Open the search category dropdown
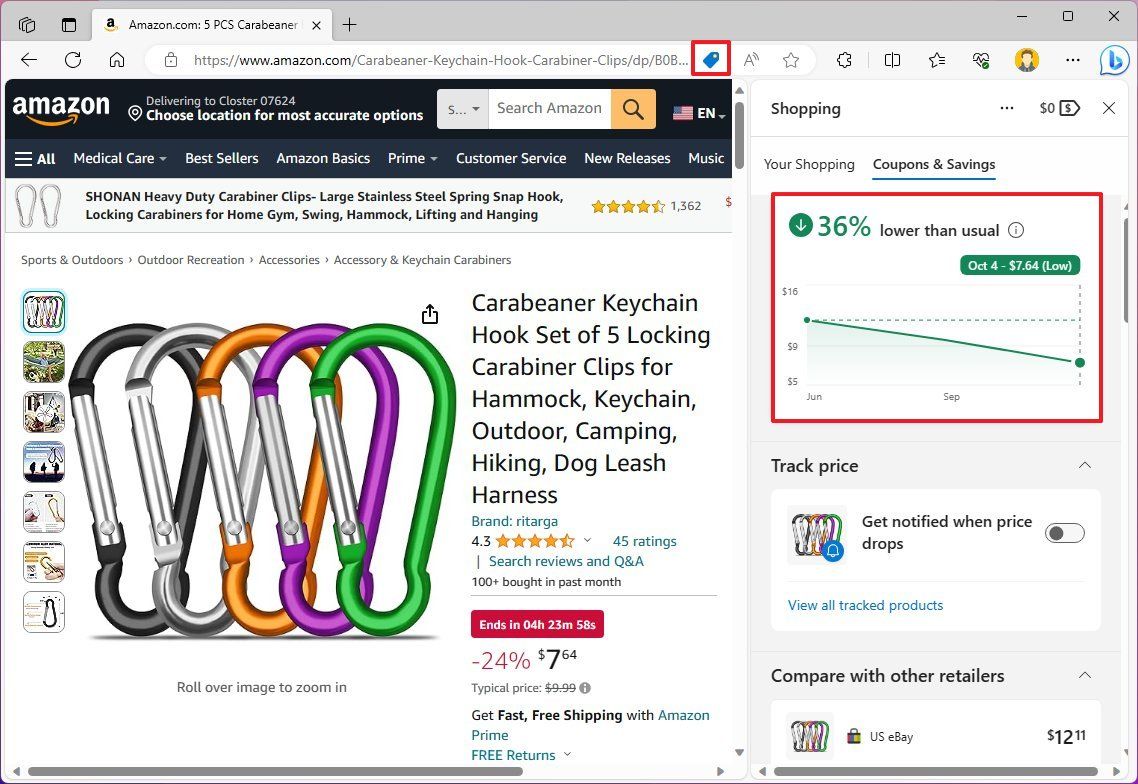Image resolution: width=1138 pixels, height=784 pixels. (x=461, y=108)
